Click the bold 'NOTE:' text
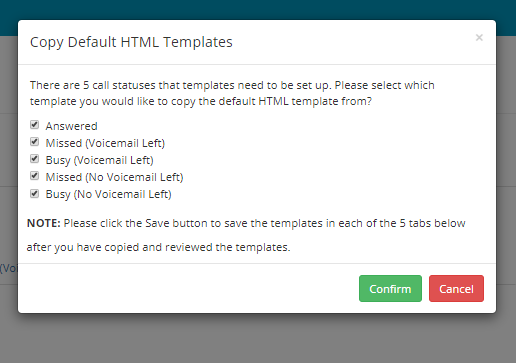Viewport: 516px width, 363px height. click(x=44, y=223)
